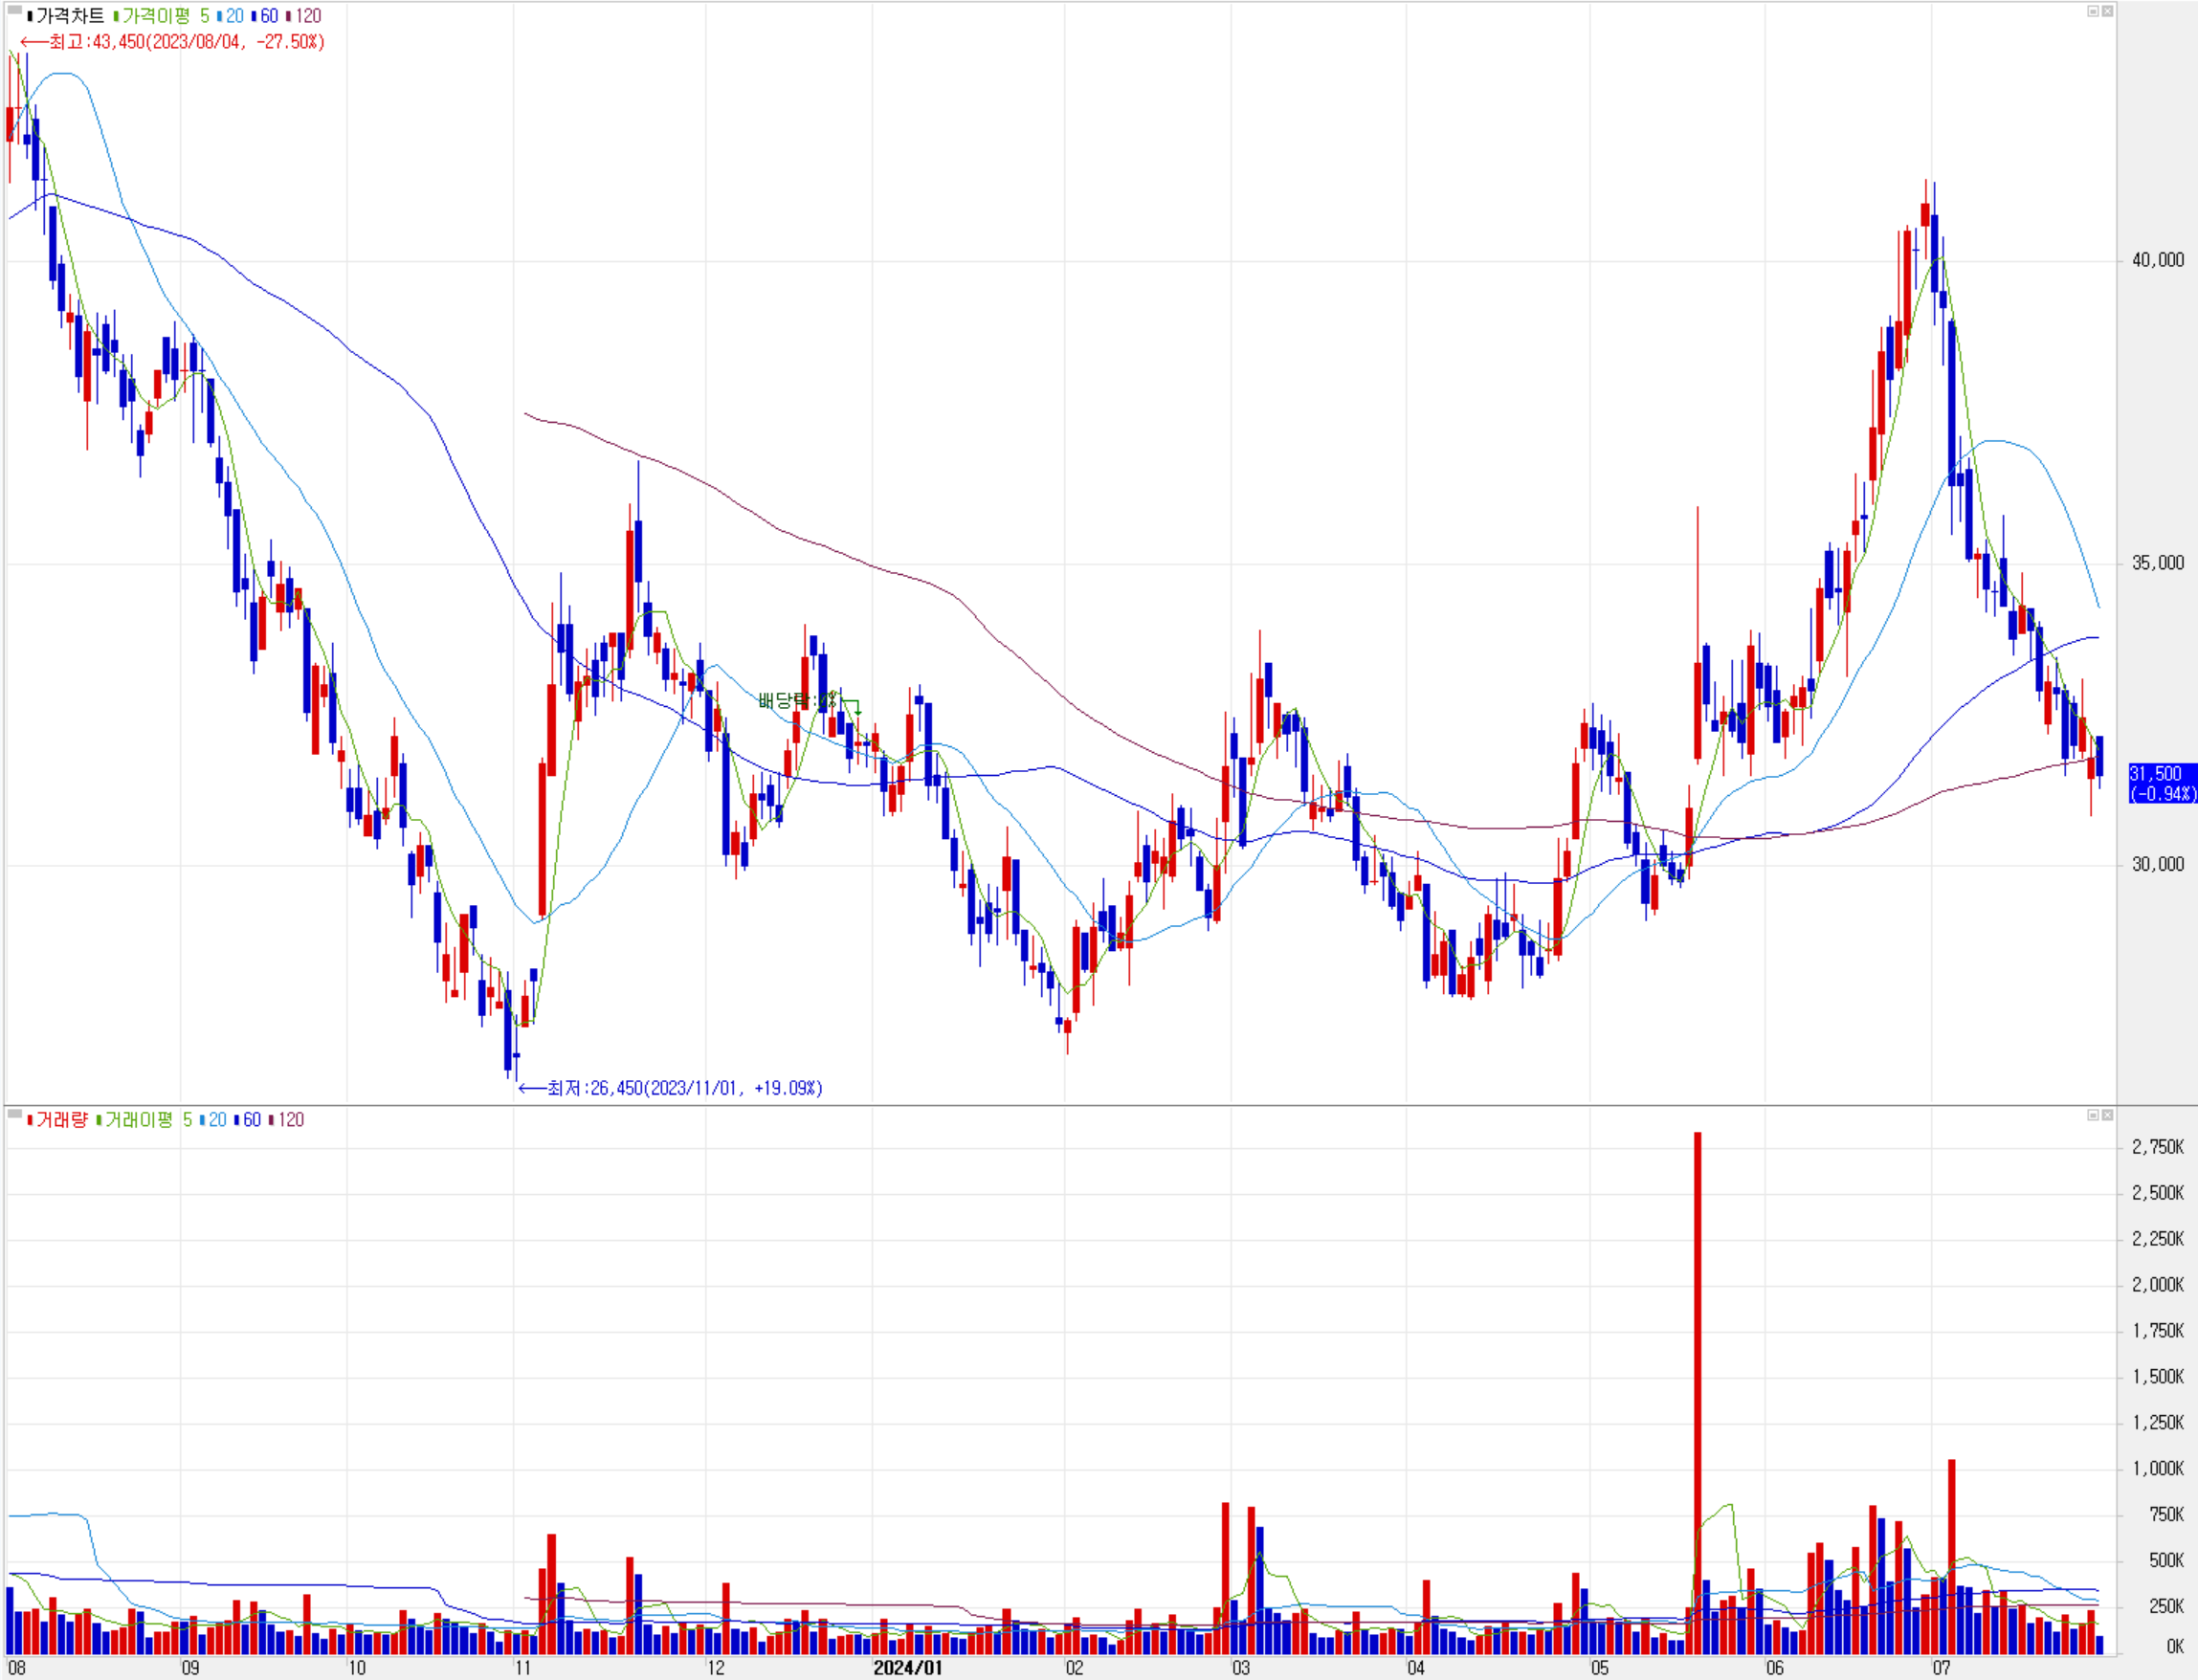Screen dimensions: 2198x1680
Task: Click the gray handle beside 거래량 label
Action: click(14, 1114)
